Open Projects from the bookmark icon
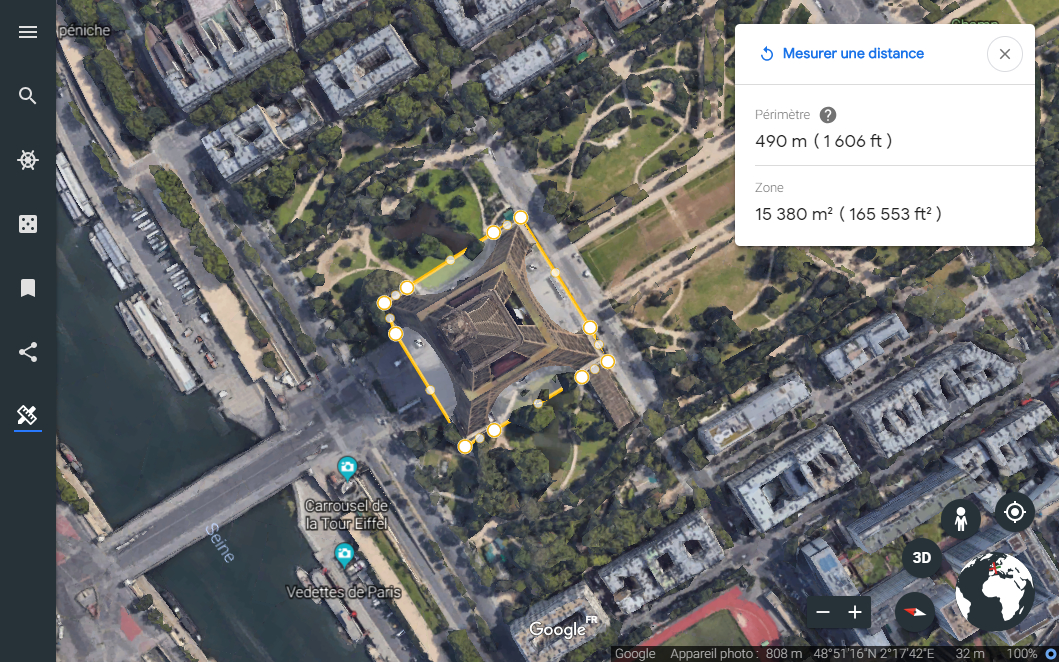 (27, 288)
